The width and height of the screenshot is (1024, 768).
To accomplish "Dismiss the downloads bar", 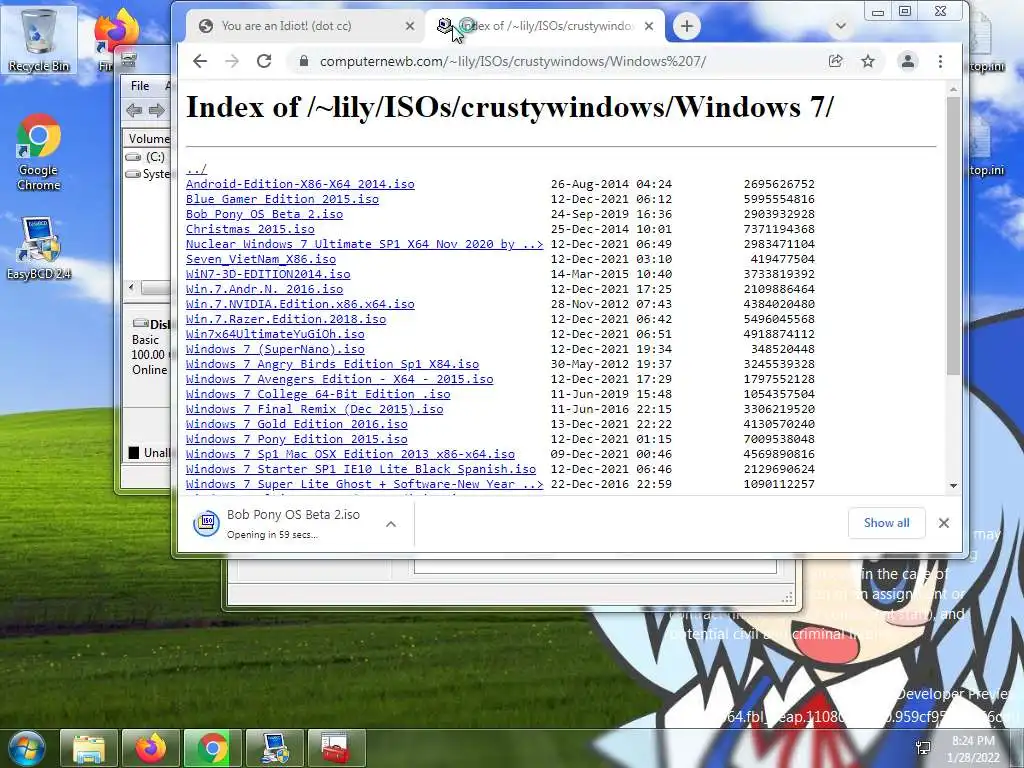I will click(944, 523).
